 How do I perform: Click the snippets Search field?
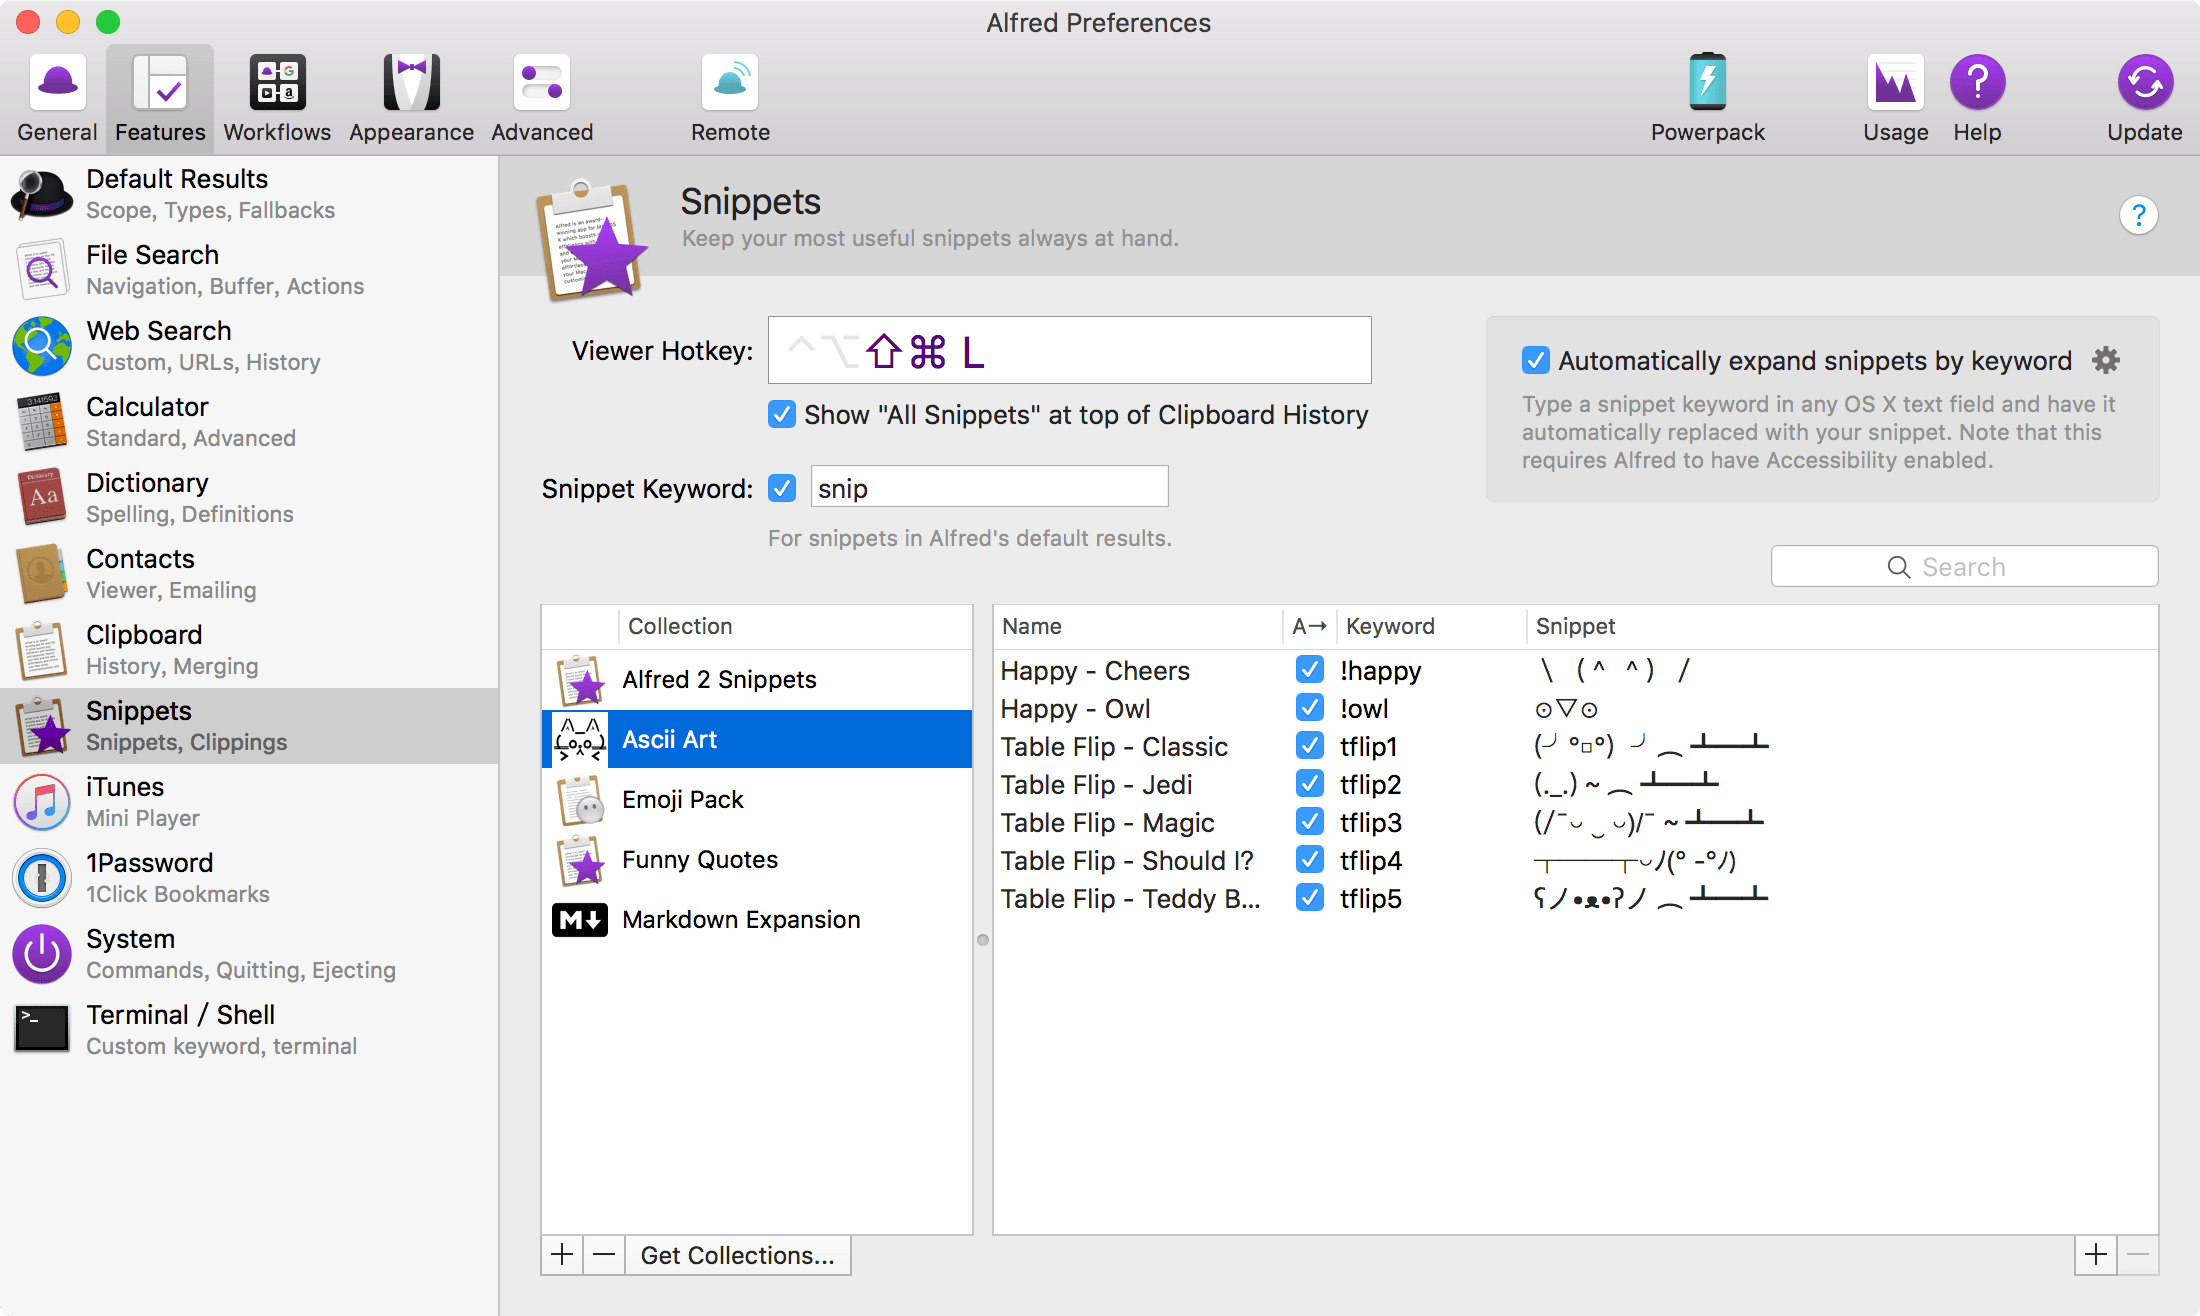coord(1964,567)
